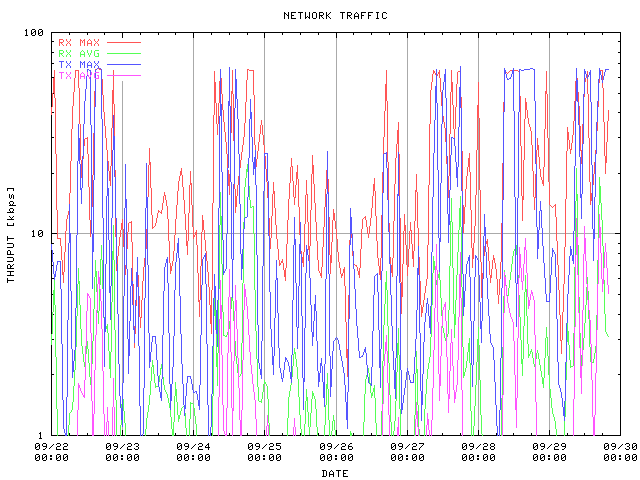This screenshot has width=640, height=480.
Task: Click the red RX MAX legend line sample
Action: [x=124, y=43]
